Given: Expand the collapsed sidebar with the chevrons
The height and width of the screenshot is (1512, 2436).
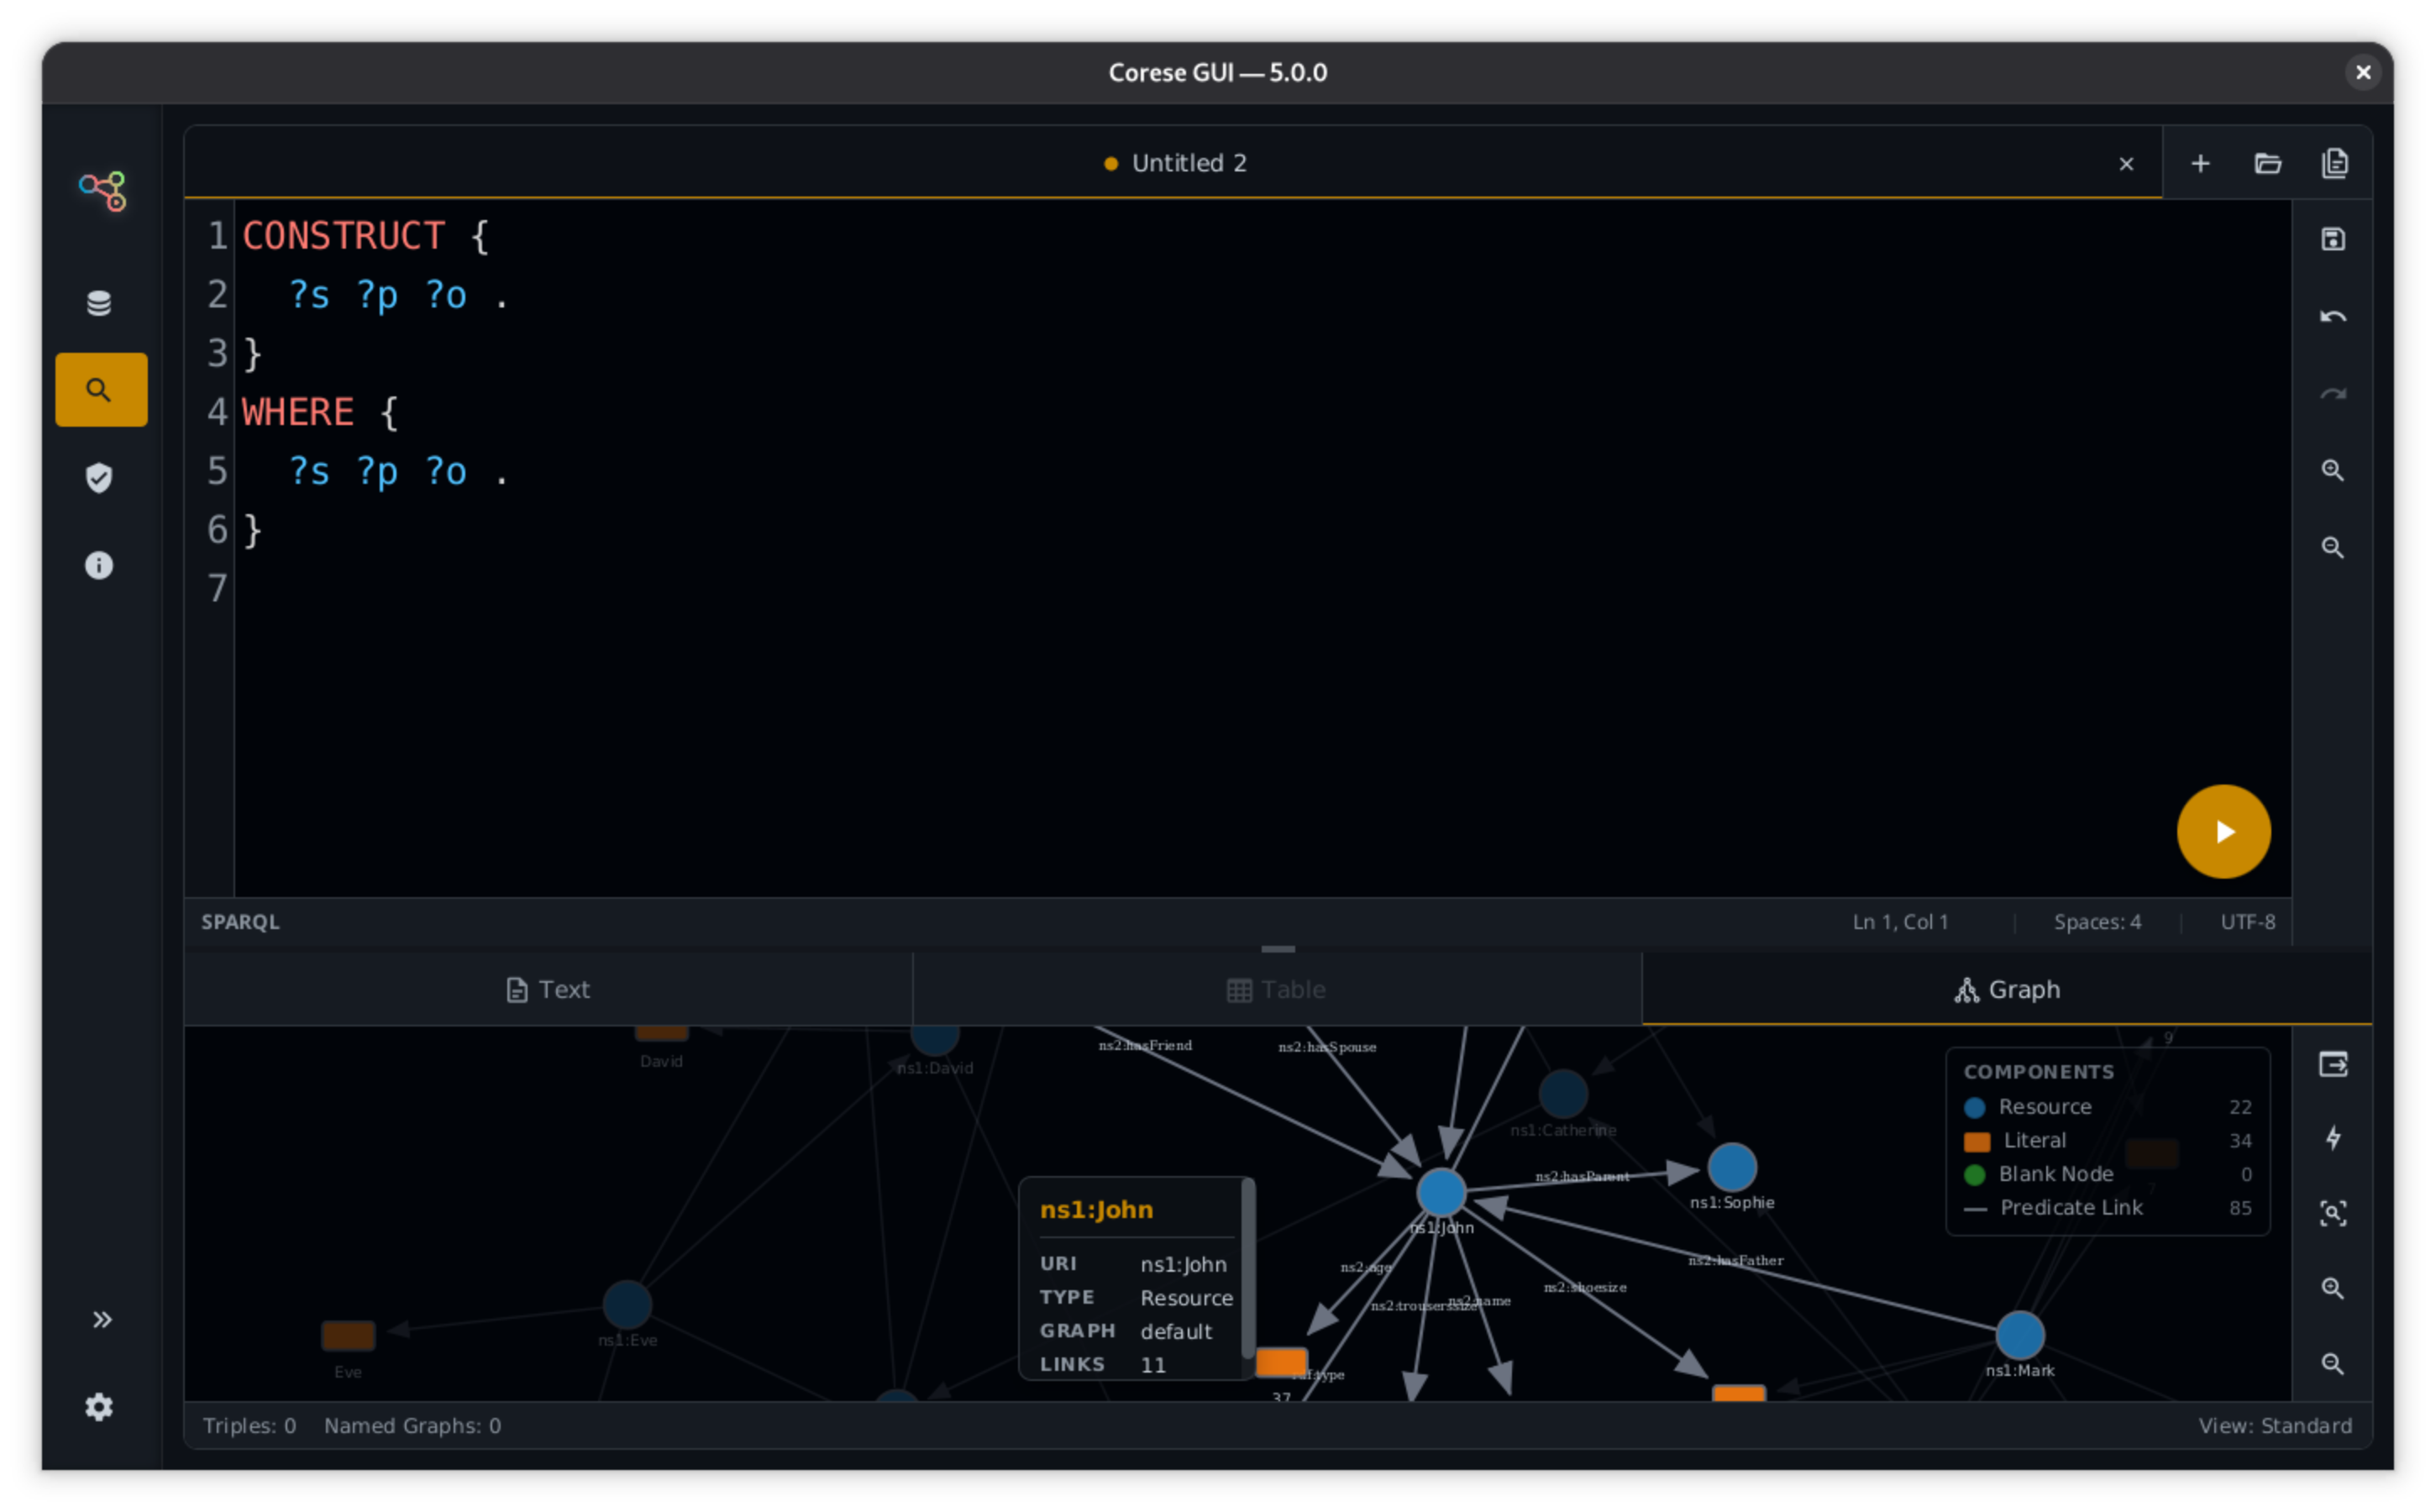Looking at the screenshot, I should [x=101, y=1319].
